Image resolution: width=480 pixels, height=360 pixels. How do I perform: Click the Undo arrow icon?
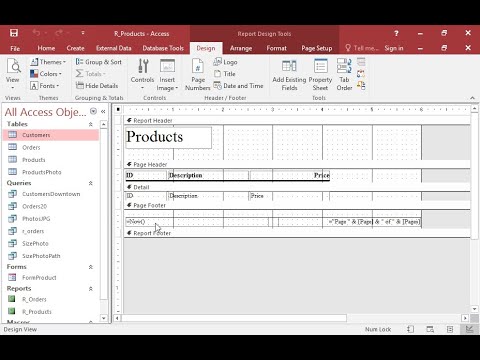pos(36,33)
